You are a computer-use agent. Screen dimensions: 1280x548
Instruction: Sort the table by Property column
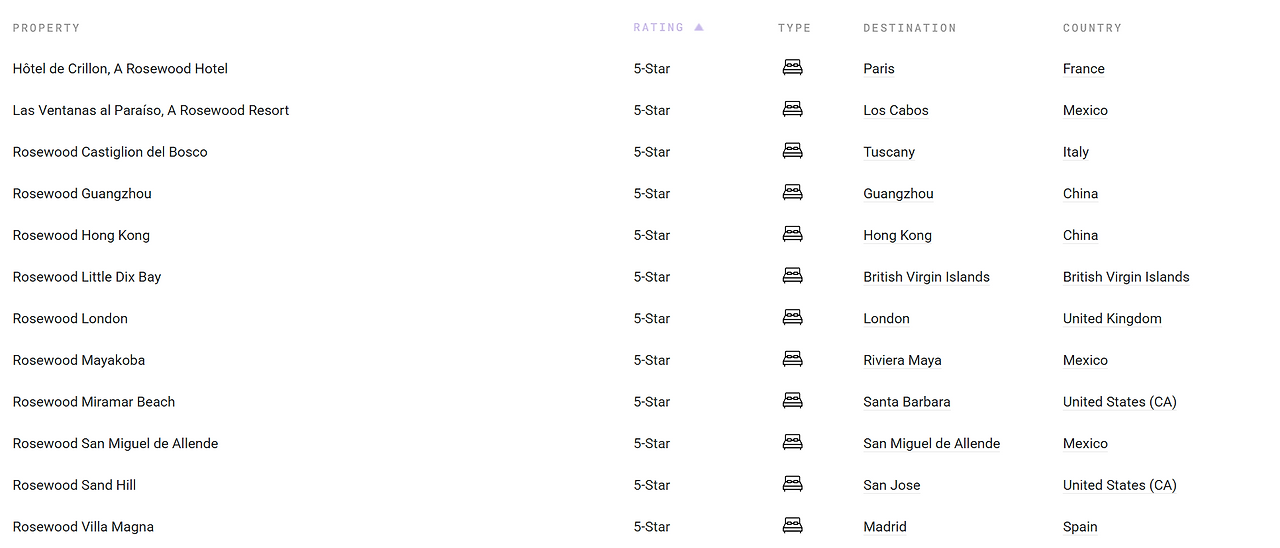46,28
